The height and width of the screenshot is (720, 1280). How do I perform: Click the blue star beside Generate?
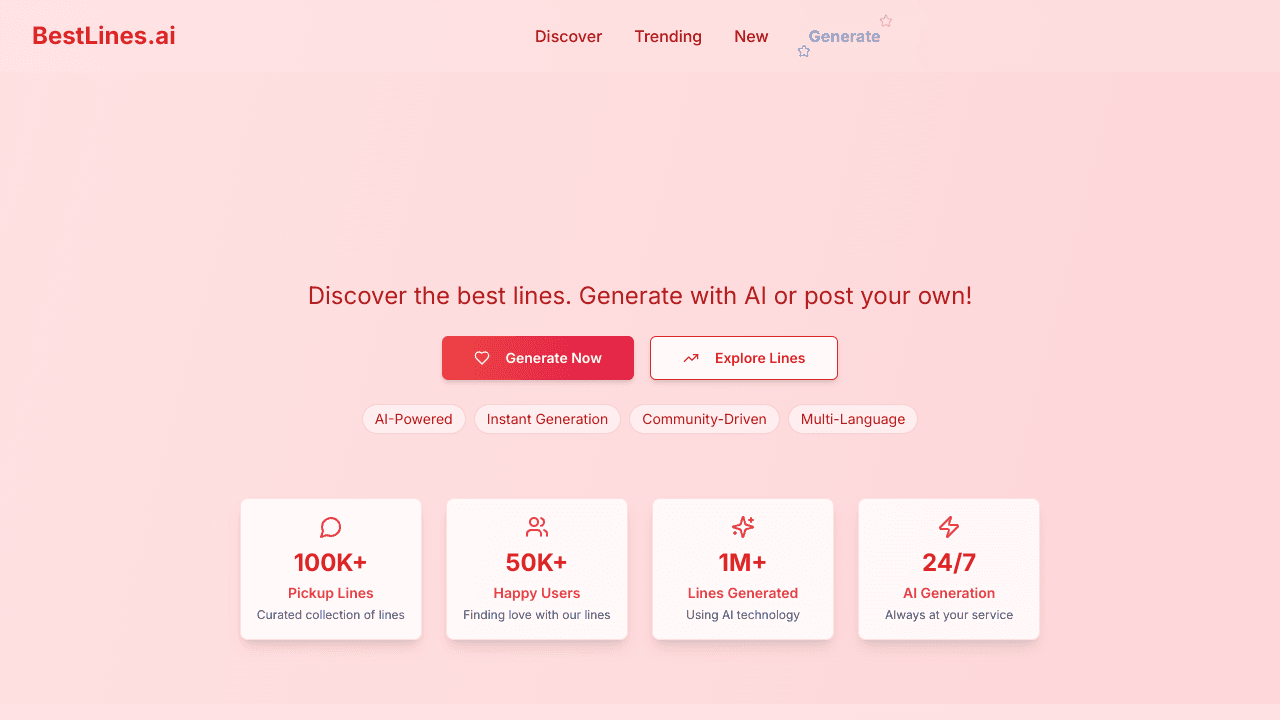804,51
